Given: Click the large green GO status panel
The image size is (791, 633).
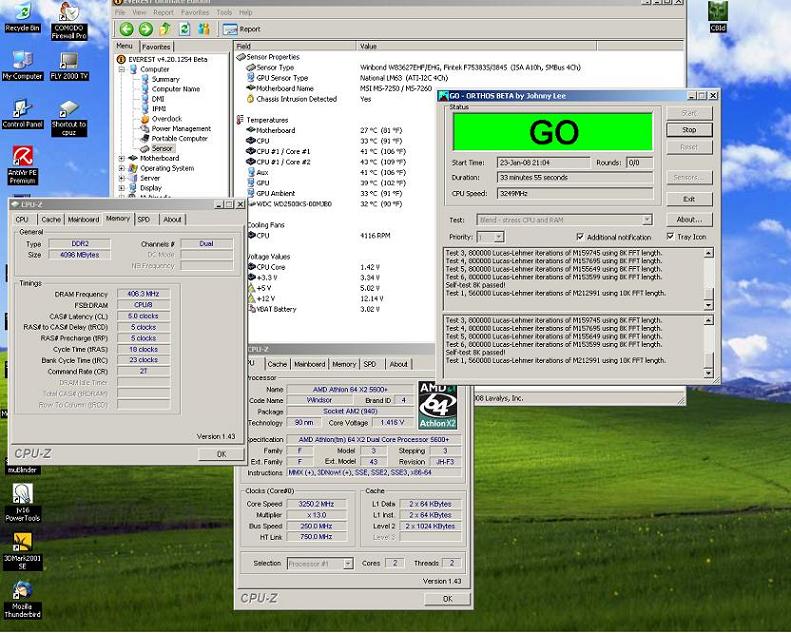Looking at the screenshot, I should 553,132.
